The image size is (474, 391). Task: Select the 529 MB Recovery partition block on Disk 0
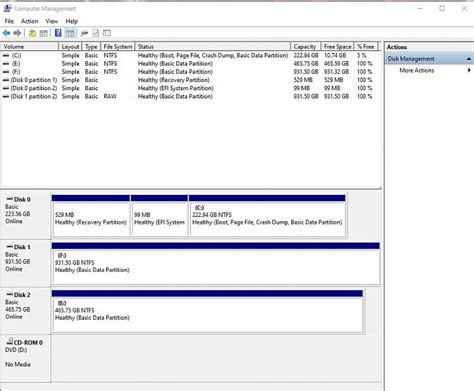pos(91,216)
